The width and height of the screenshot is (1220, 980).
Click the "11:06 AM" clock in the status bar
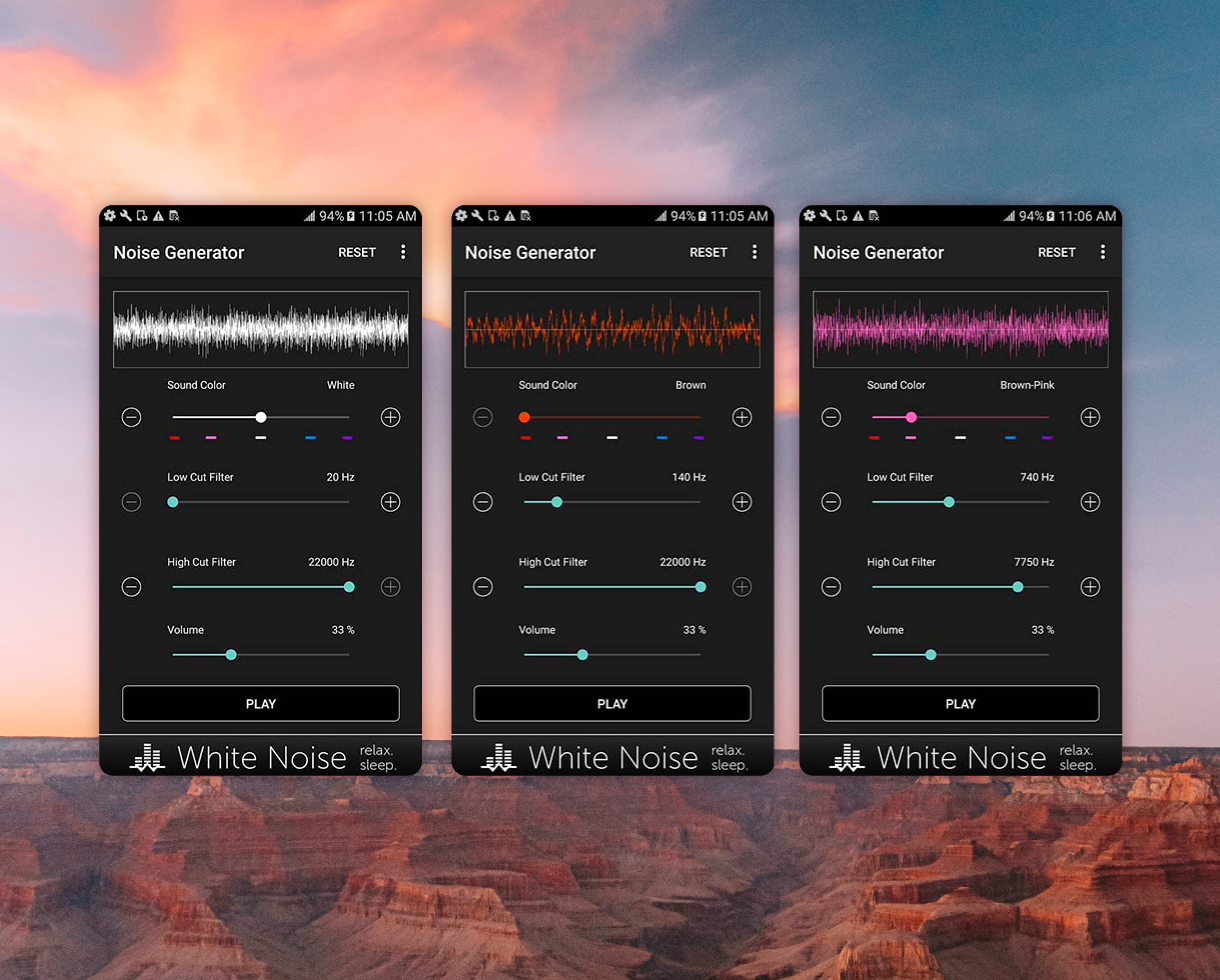click(1086, 216)
